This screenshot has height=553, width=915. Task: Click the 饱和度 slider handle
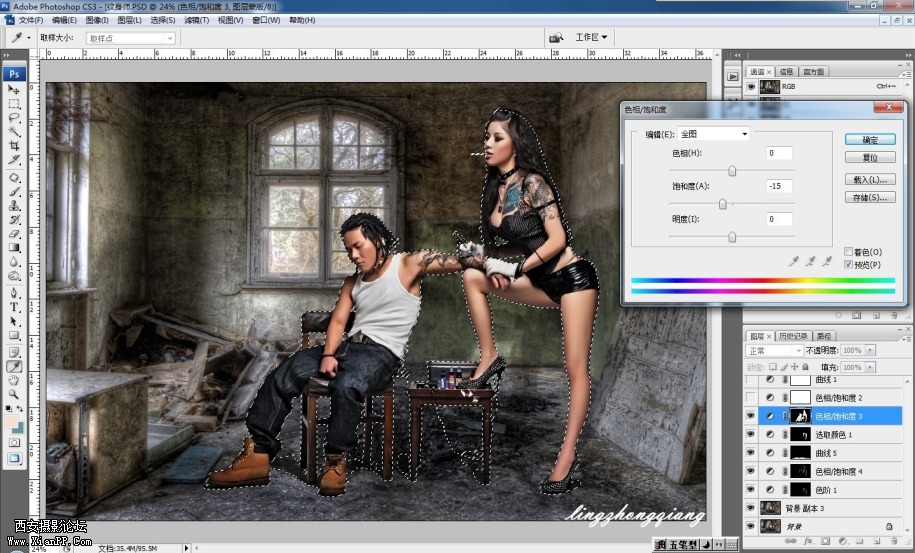[x=722, y=204]
